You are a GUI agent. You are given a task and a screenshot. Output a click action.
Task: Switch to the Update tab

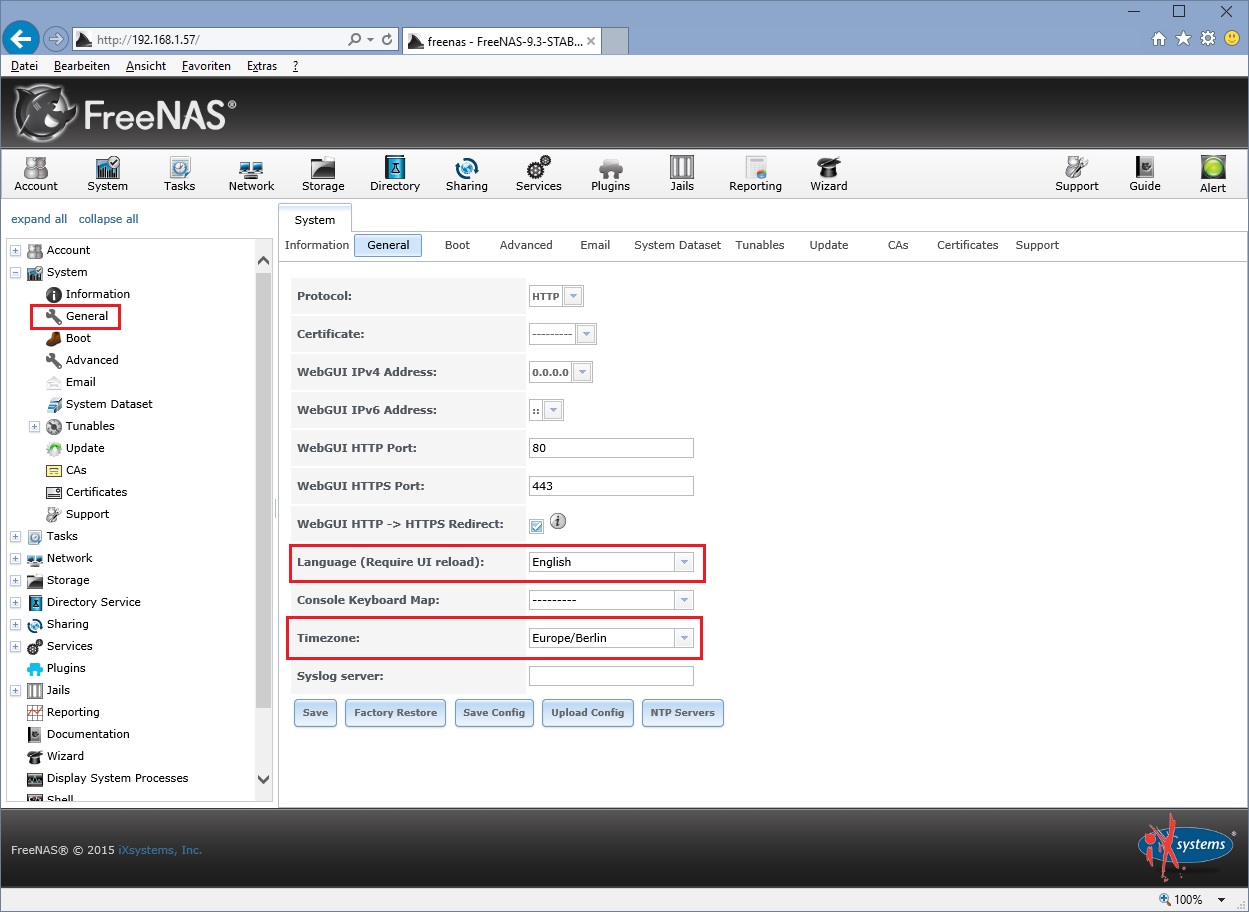pos(828,245)
